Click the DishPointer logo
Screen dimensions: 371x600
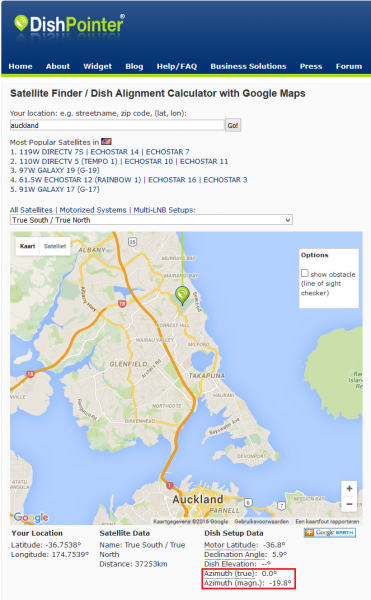(x=69, y=24)
